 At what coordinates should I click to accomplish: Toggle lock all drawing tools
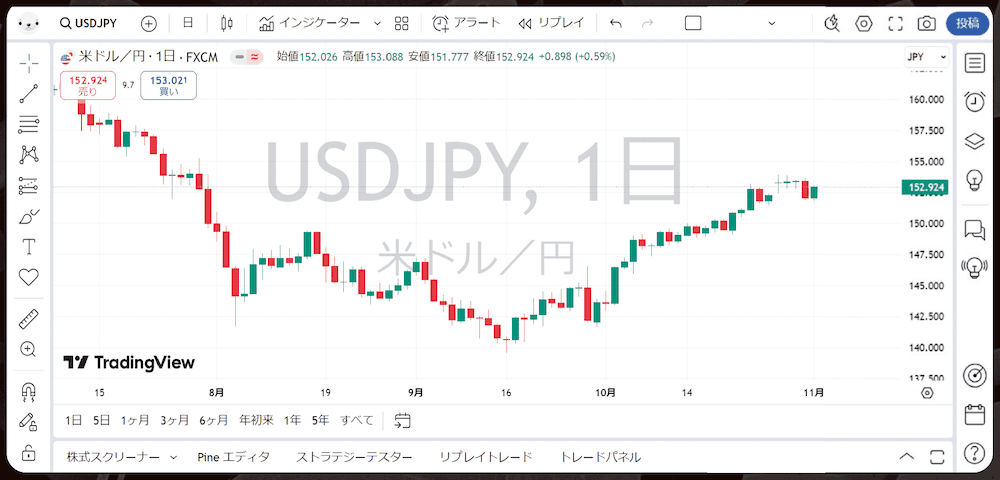pos(29,453)
